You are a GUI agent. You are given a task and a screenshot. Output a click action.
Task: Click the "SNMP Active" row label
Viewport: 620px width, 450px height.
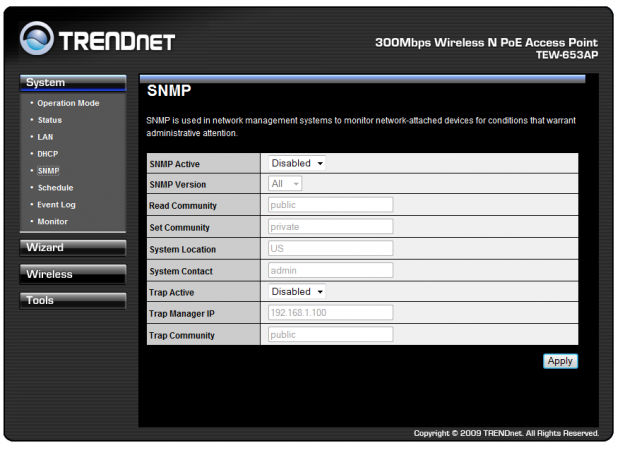pos(174,164)
